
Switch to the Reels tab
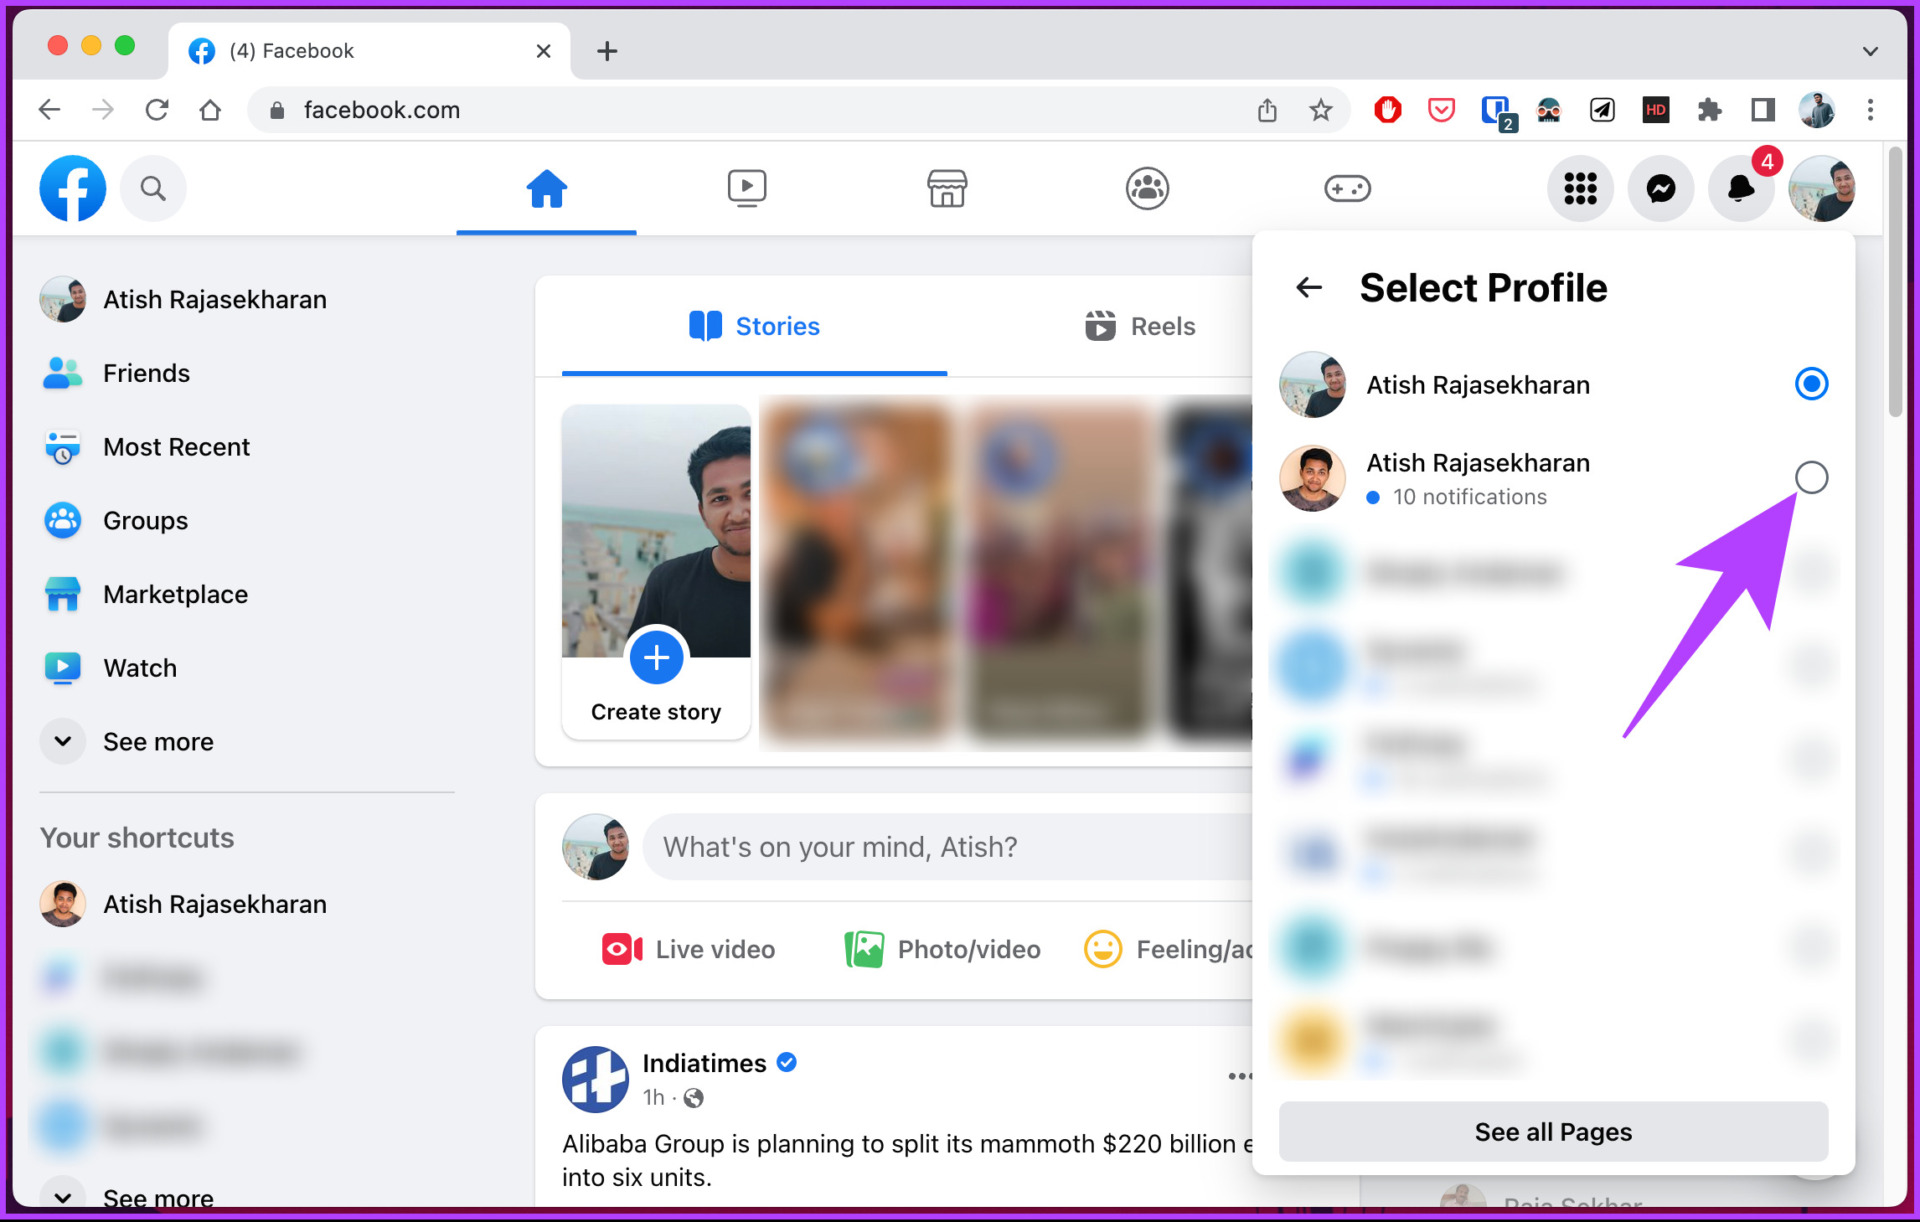click(x=1140, y=326)
